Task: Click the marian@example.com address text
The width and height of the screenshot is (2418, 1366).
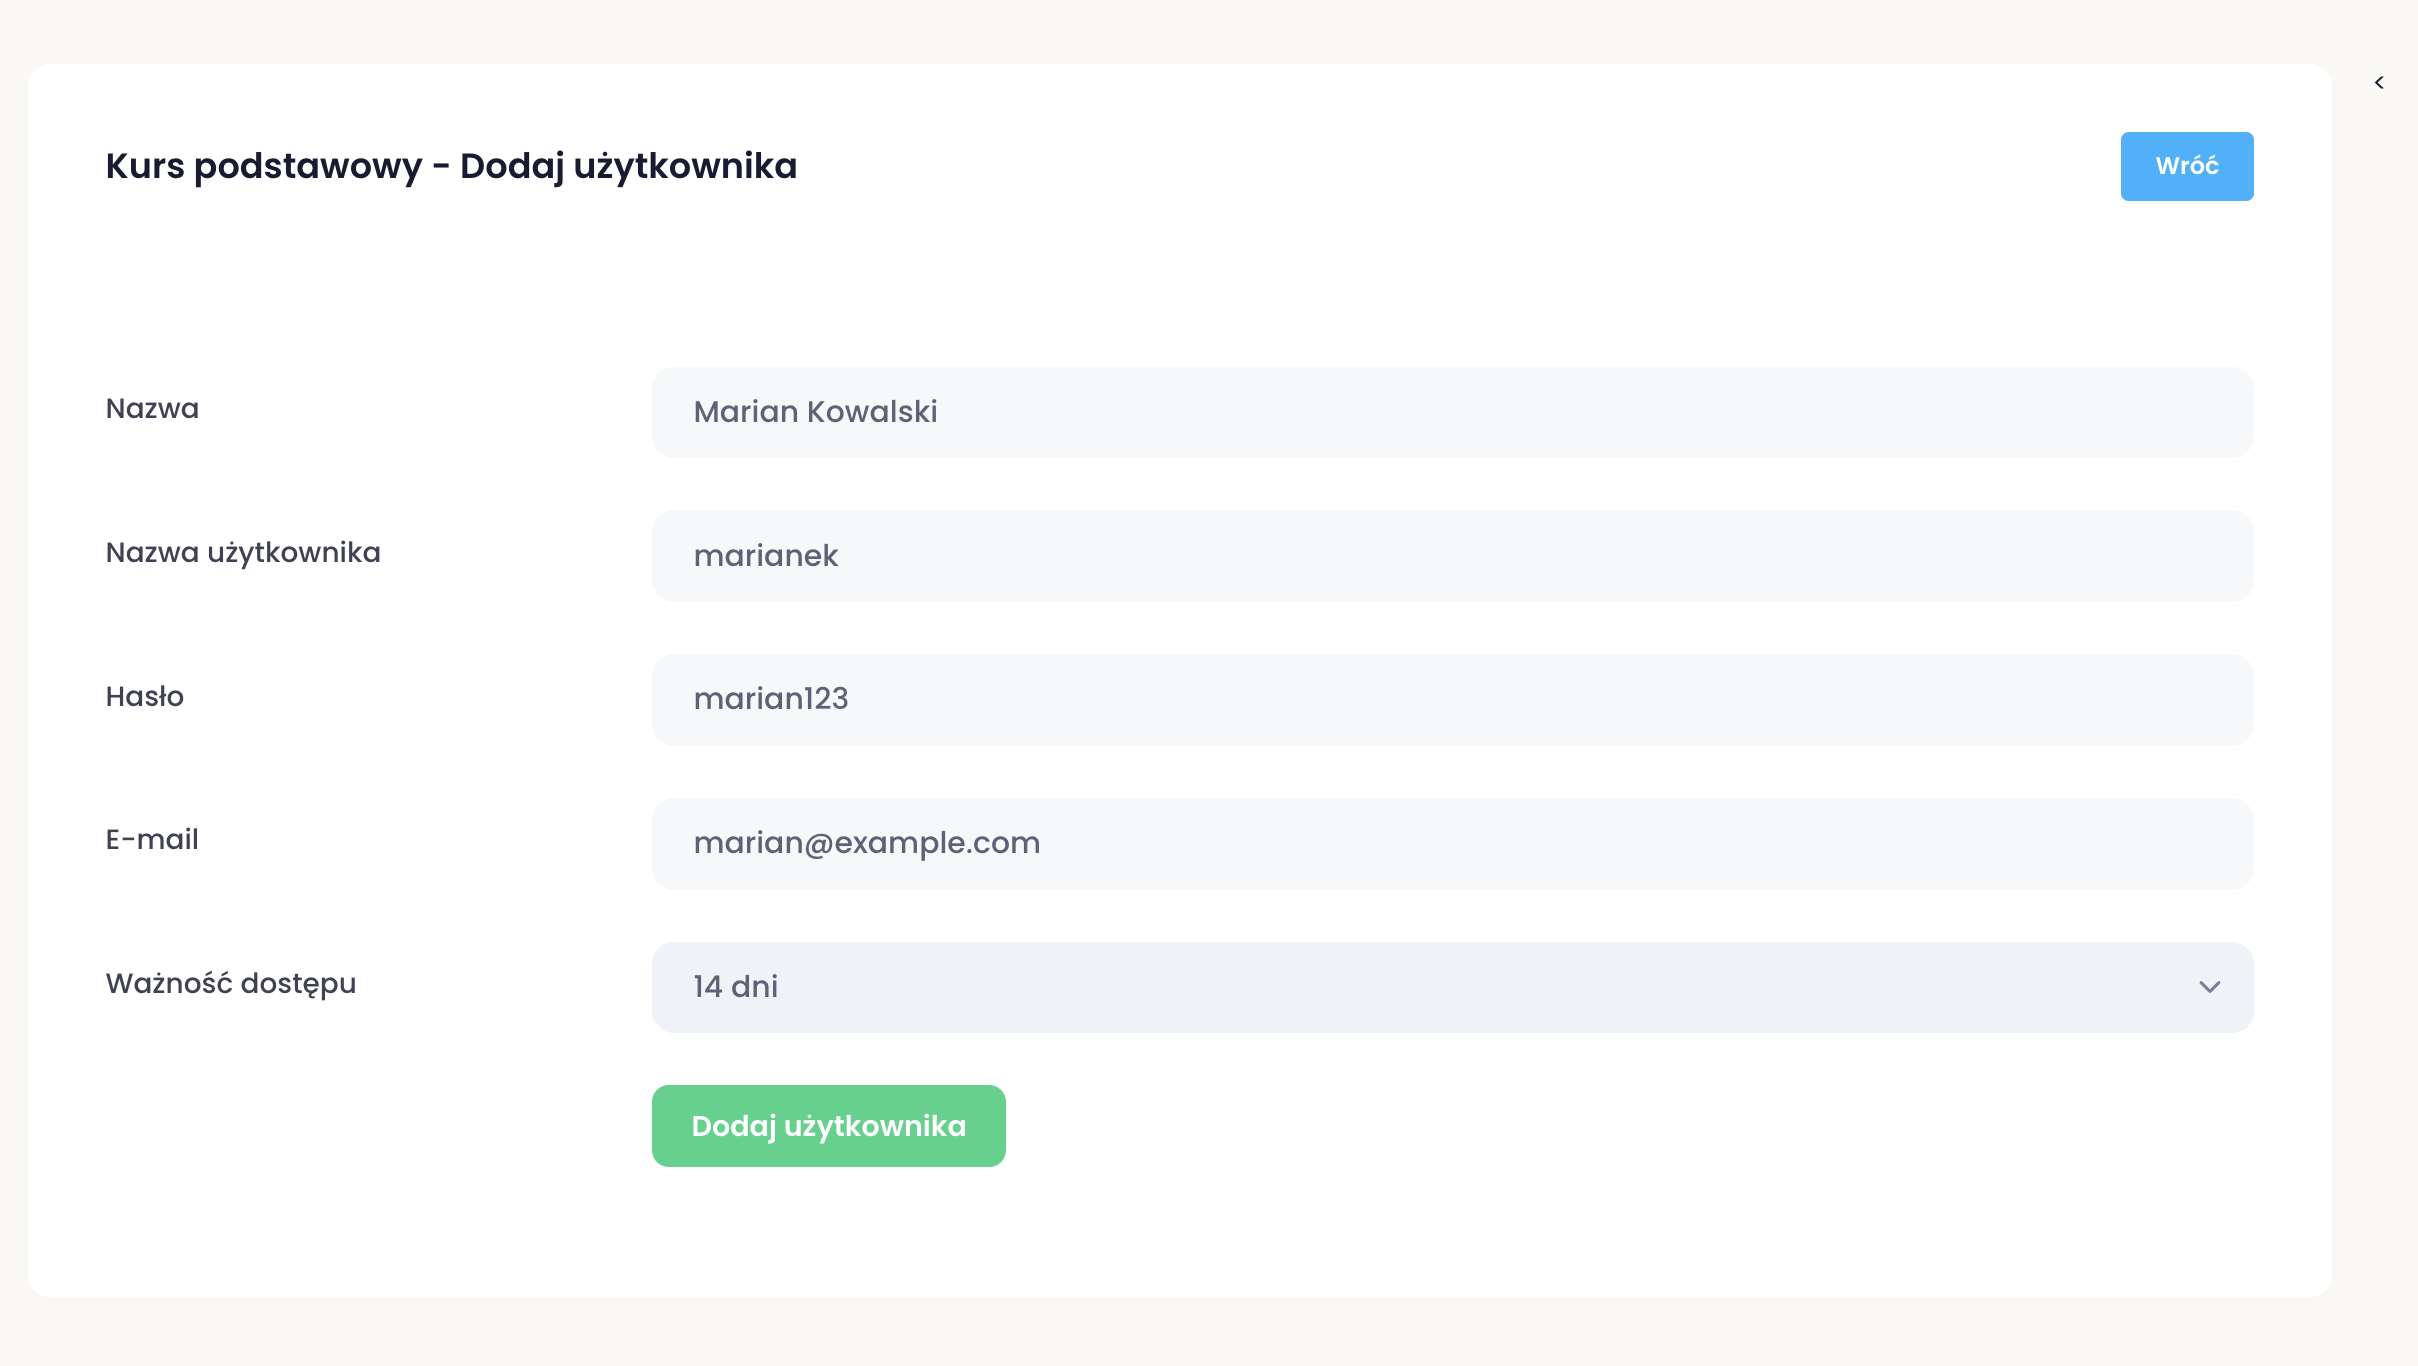Action: (x=867, y=843)
